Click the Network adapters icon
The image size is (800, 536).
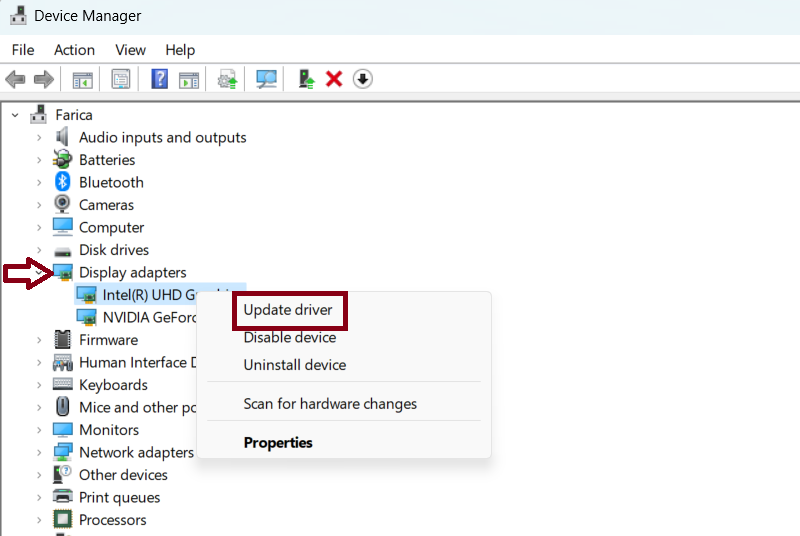[62, 452]
